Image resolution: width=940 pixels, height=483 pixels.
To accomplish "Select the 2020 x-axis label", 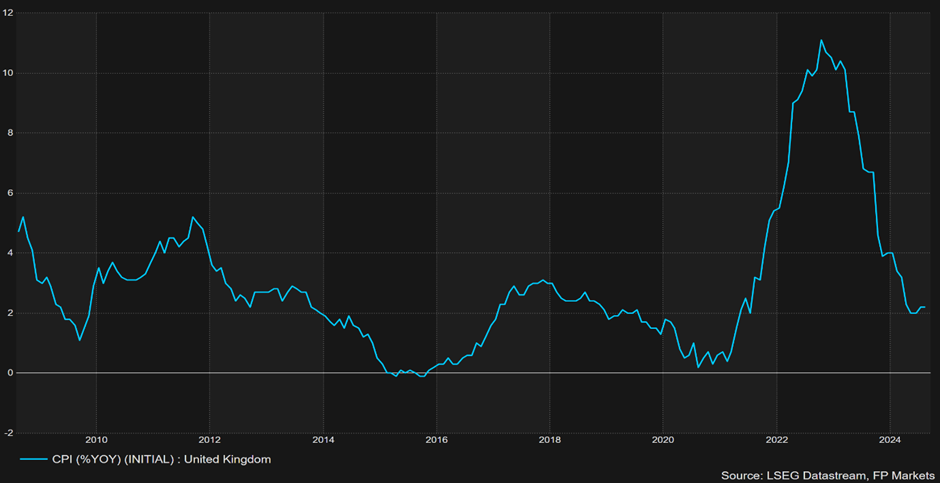I will (663, 440).
